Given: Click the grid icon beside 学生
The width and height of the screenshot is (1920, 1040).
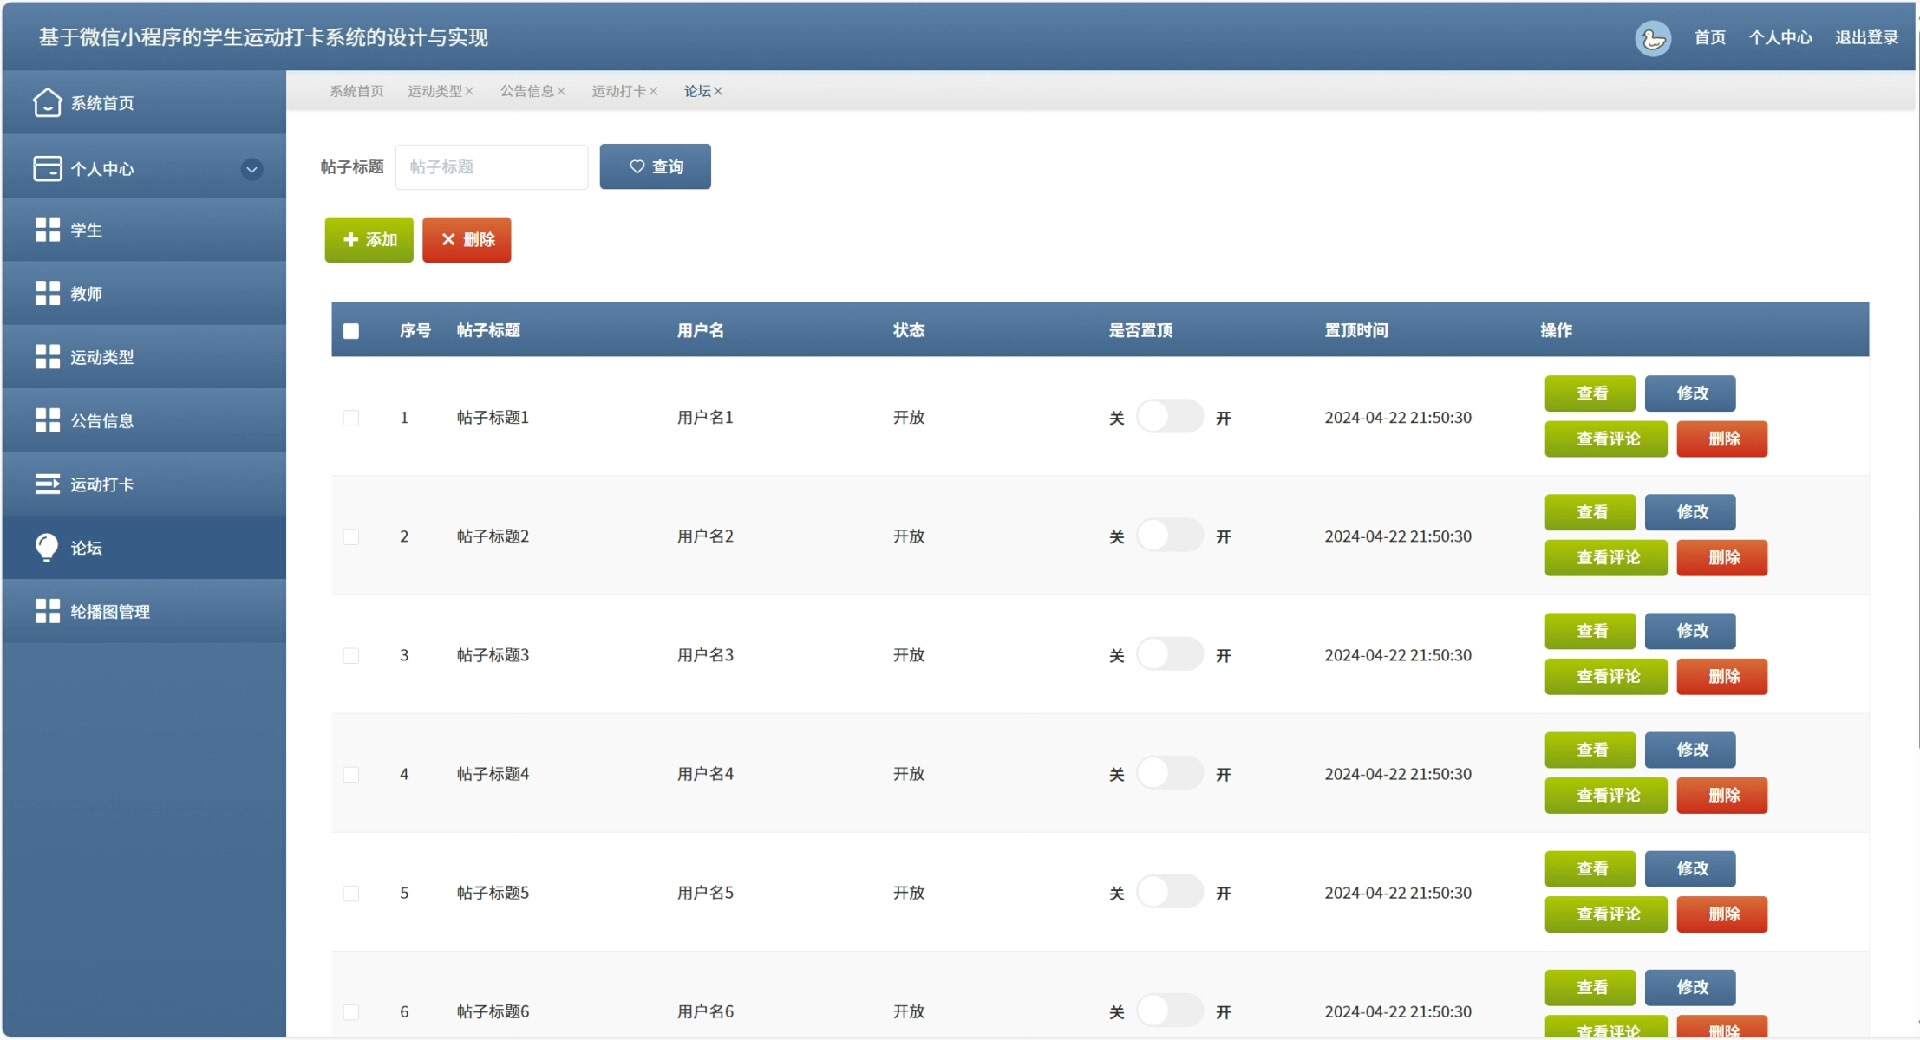Looking at the screenshot, I should coord(47,230).
